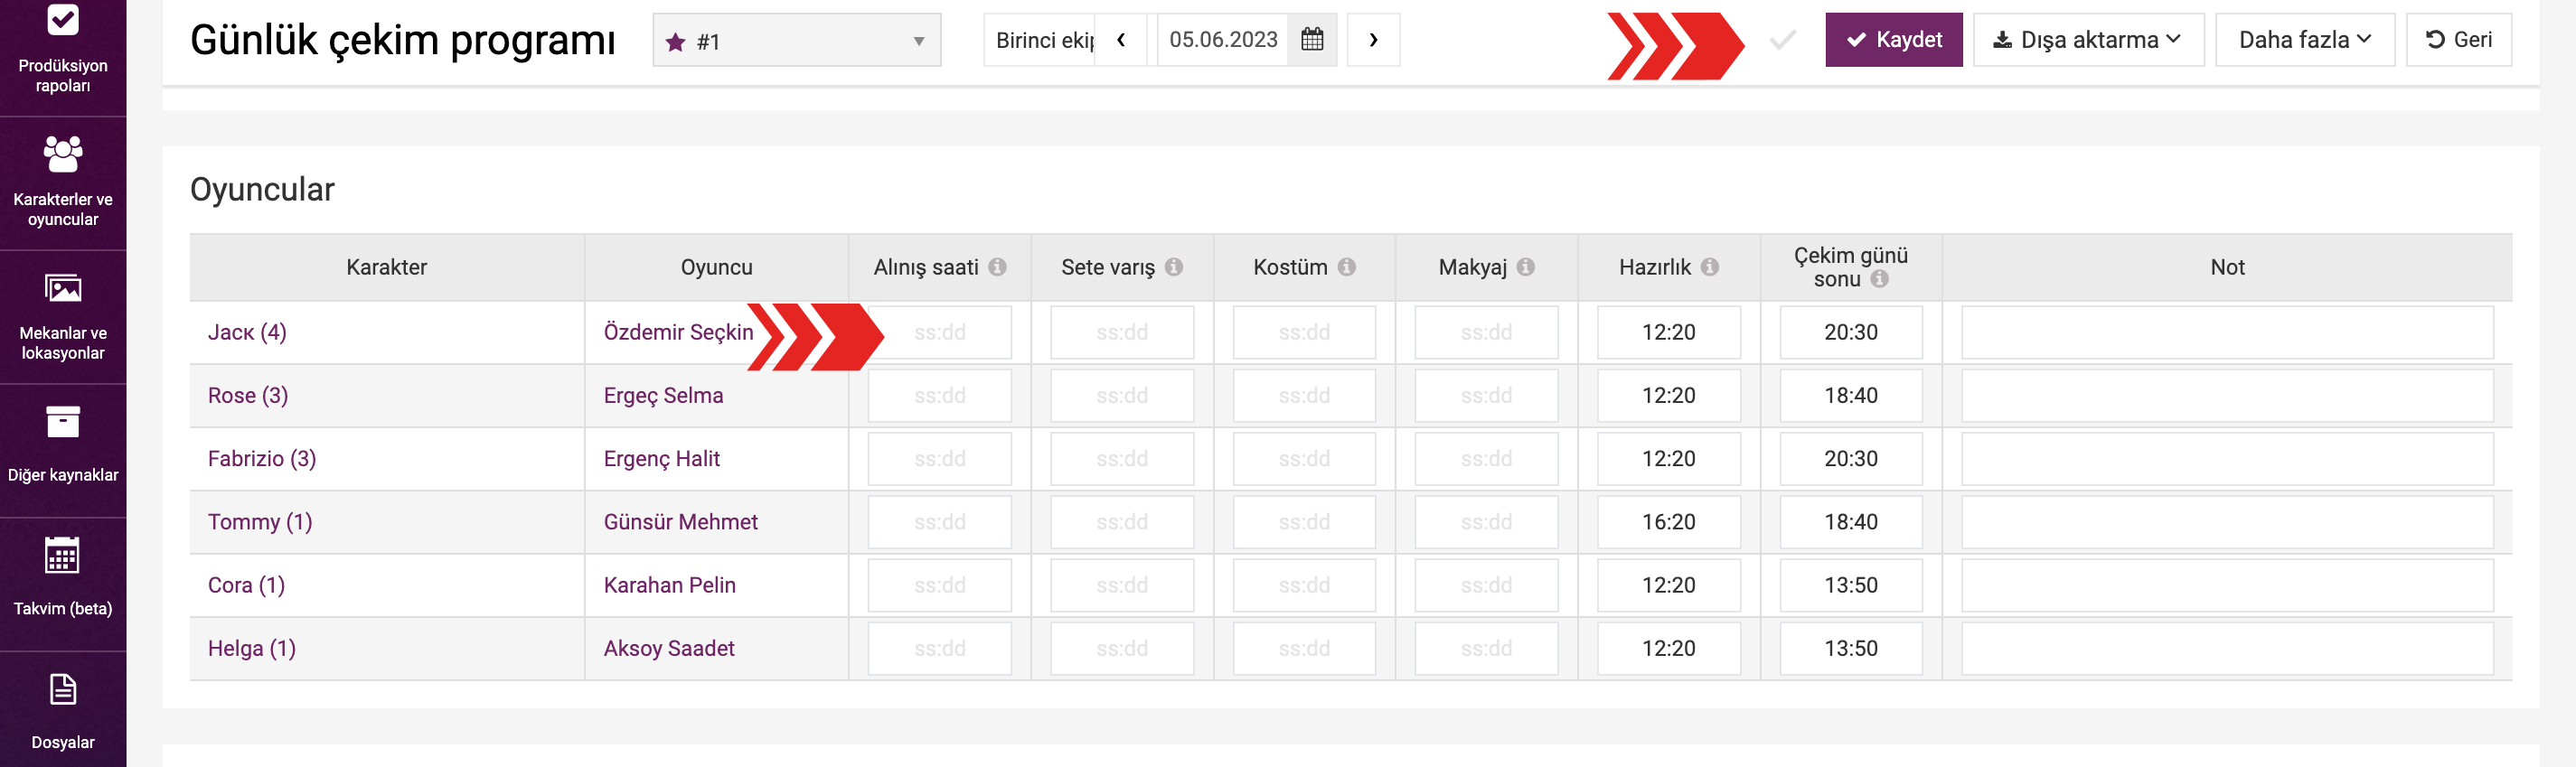2576x767 pixels.
Task: Click Kostüm info icon
Action: pos(1347,267)
